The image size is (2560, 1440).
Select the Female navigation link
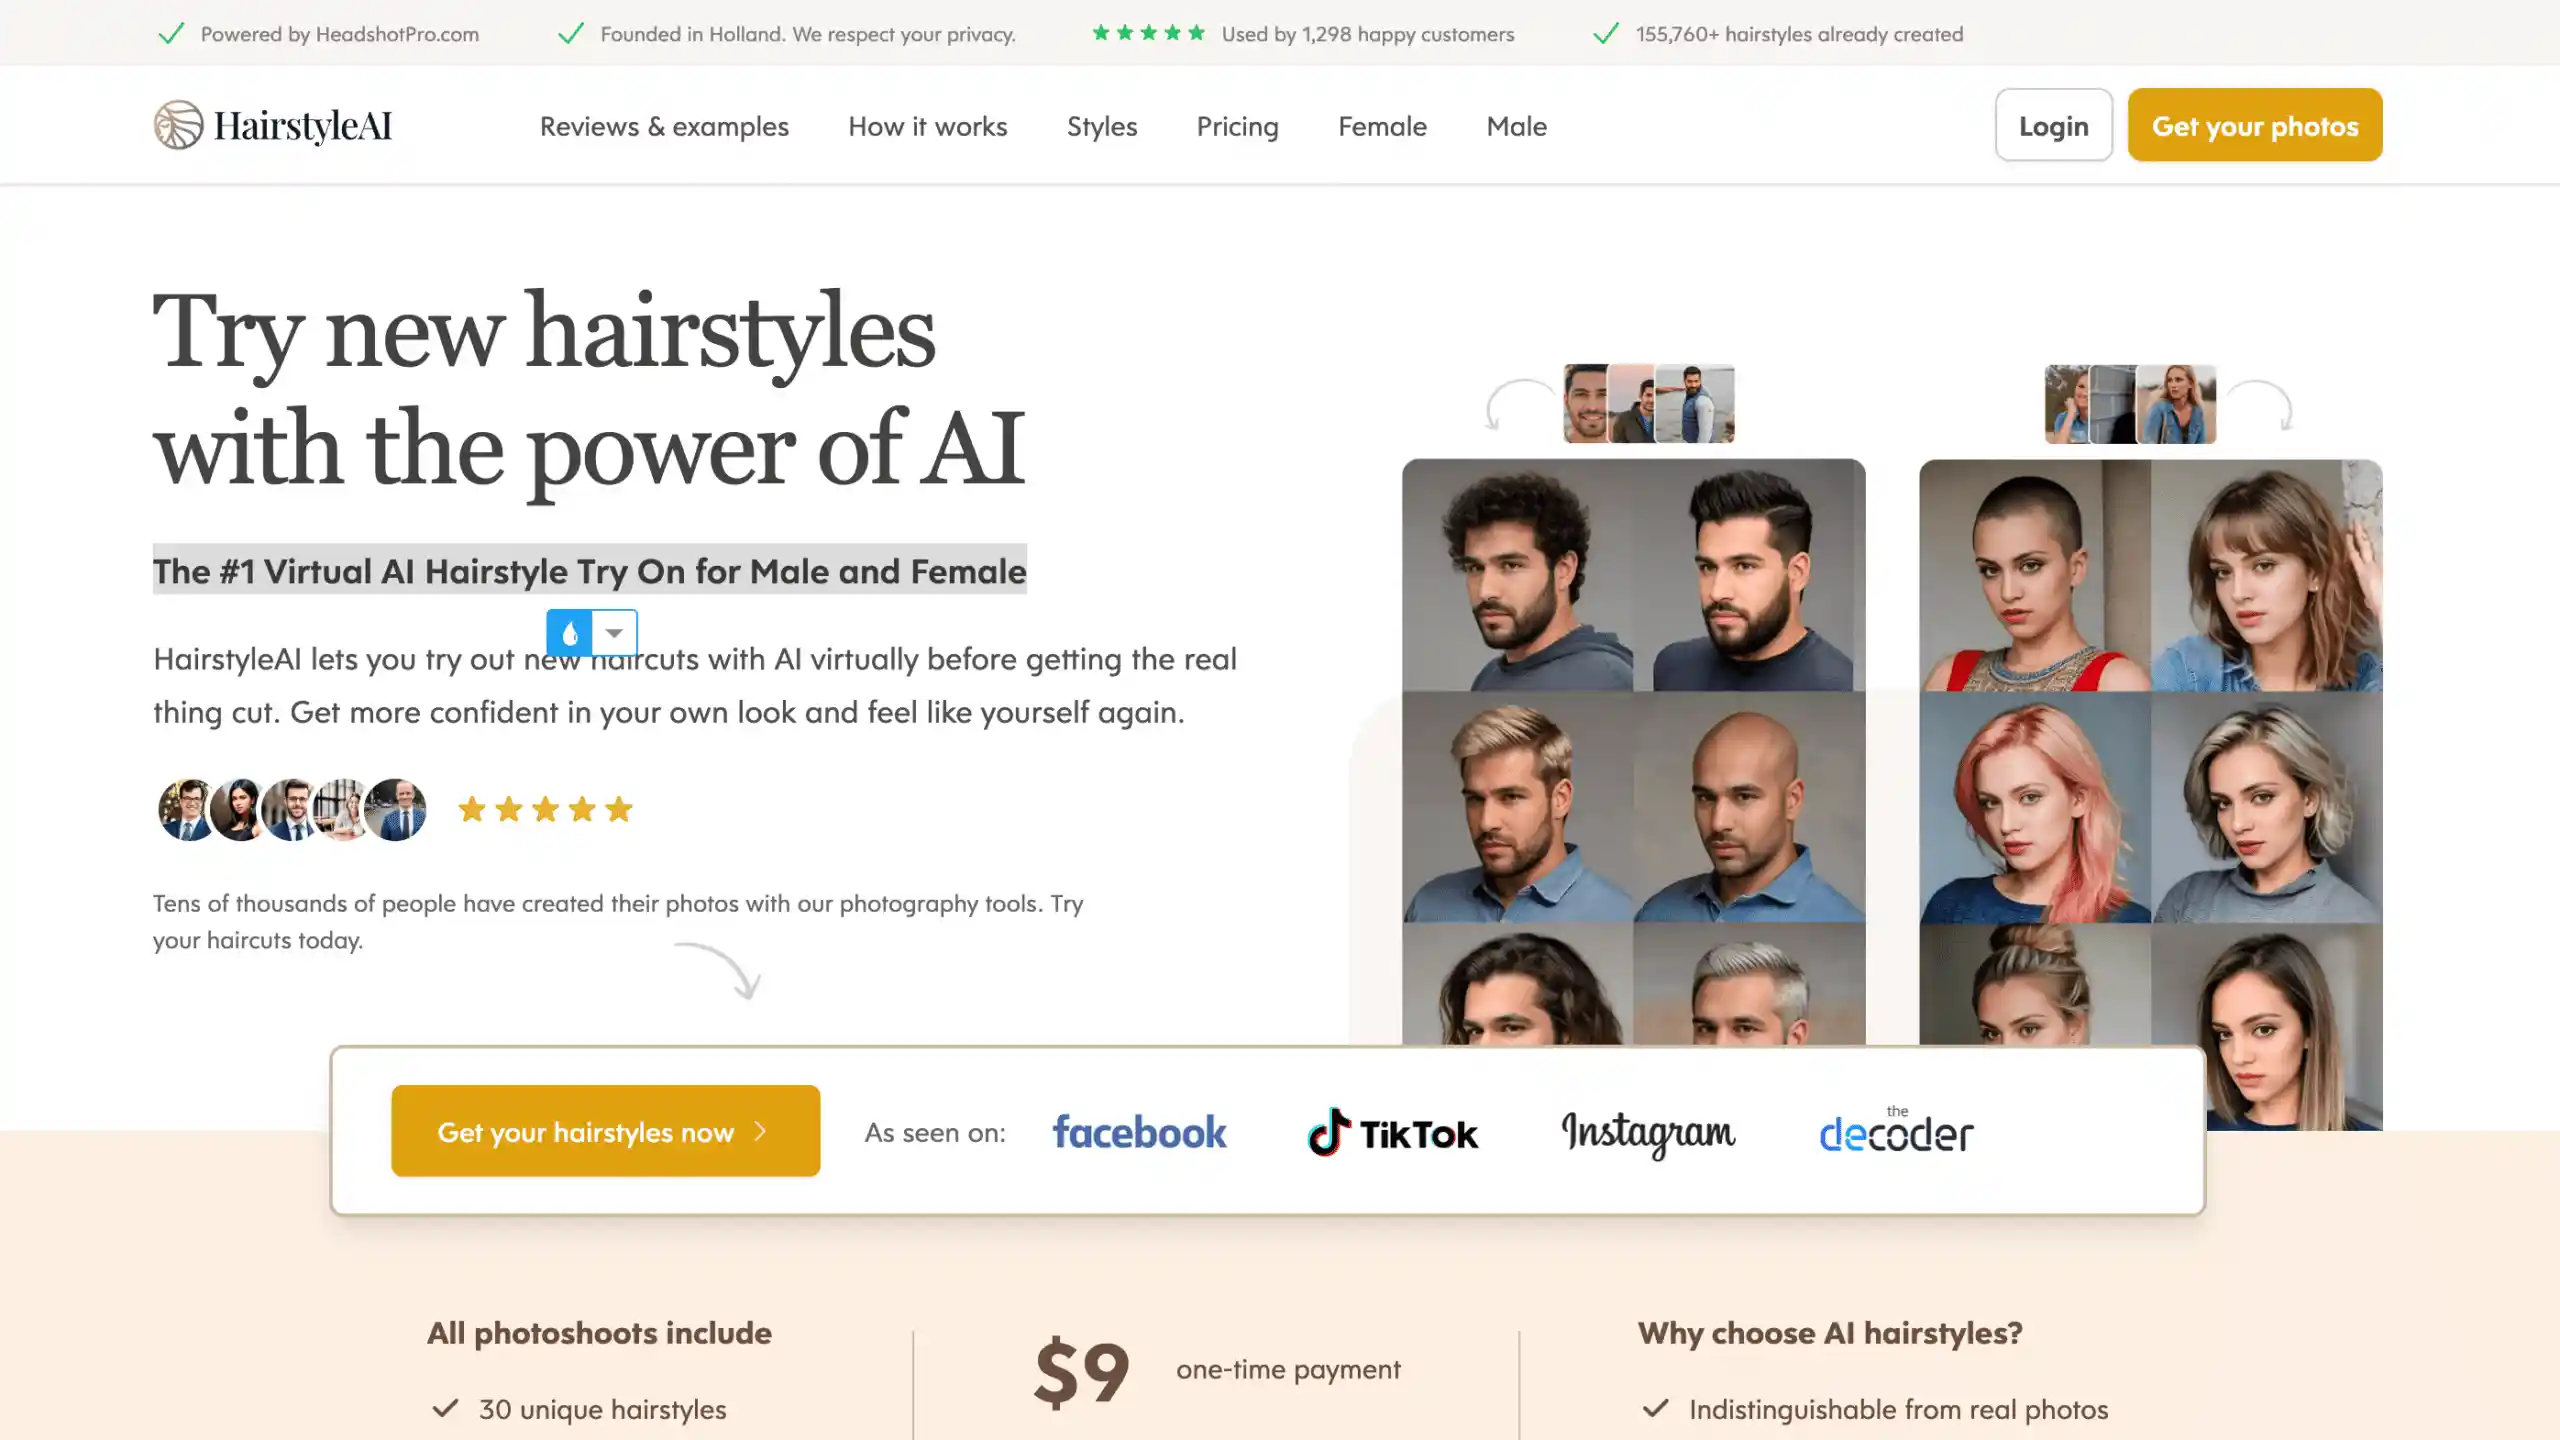pyautogui.click(x=1382, y=126)
